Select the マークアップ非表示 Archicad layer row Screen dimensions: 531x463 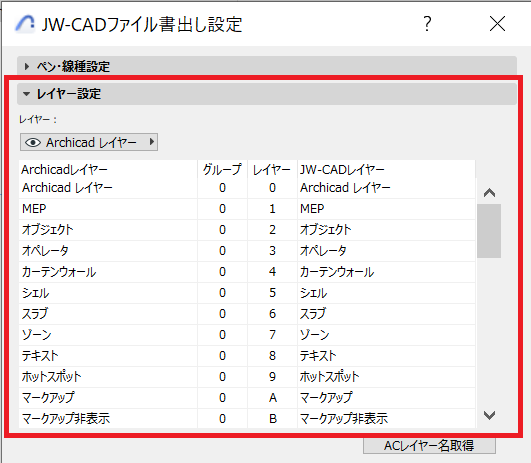tap(108, 419)
